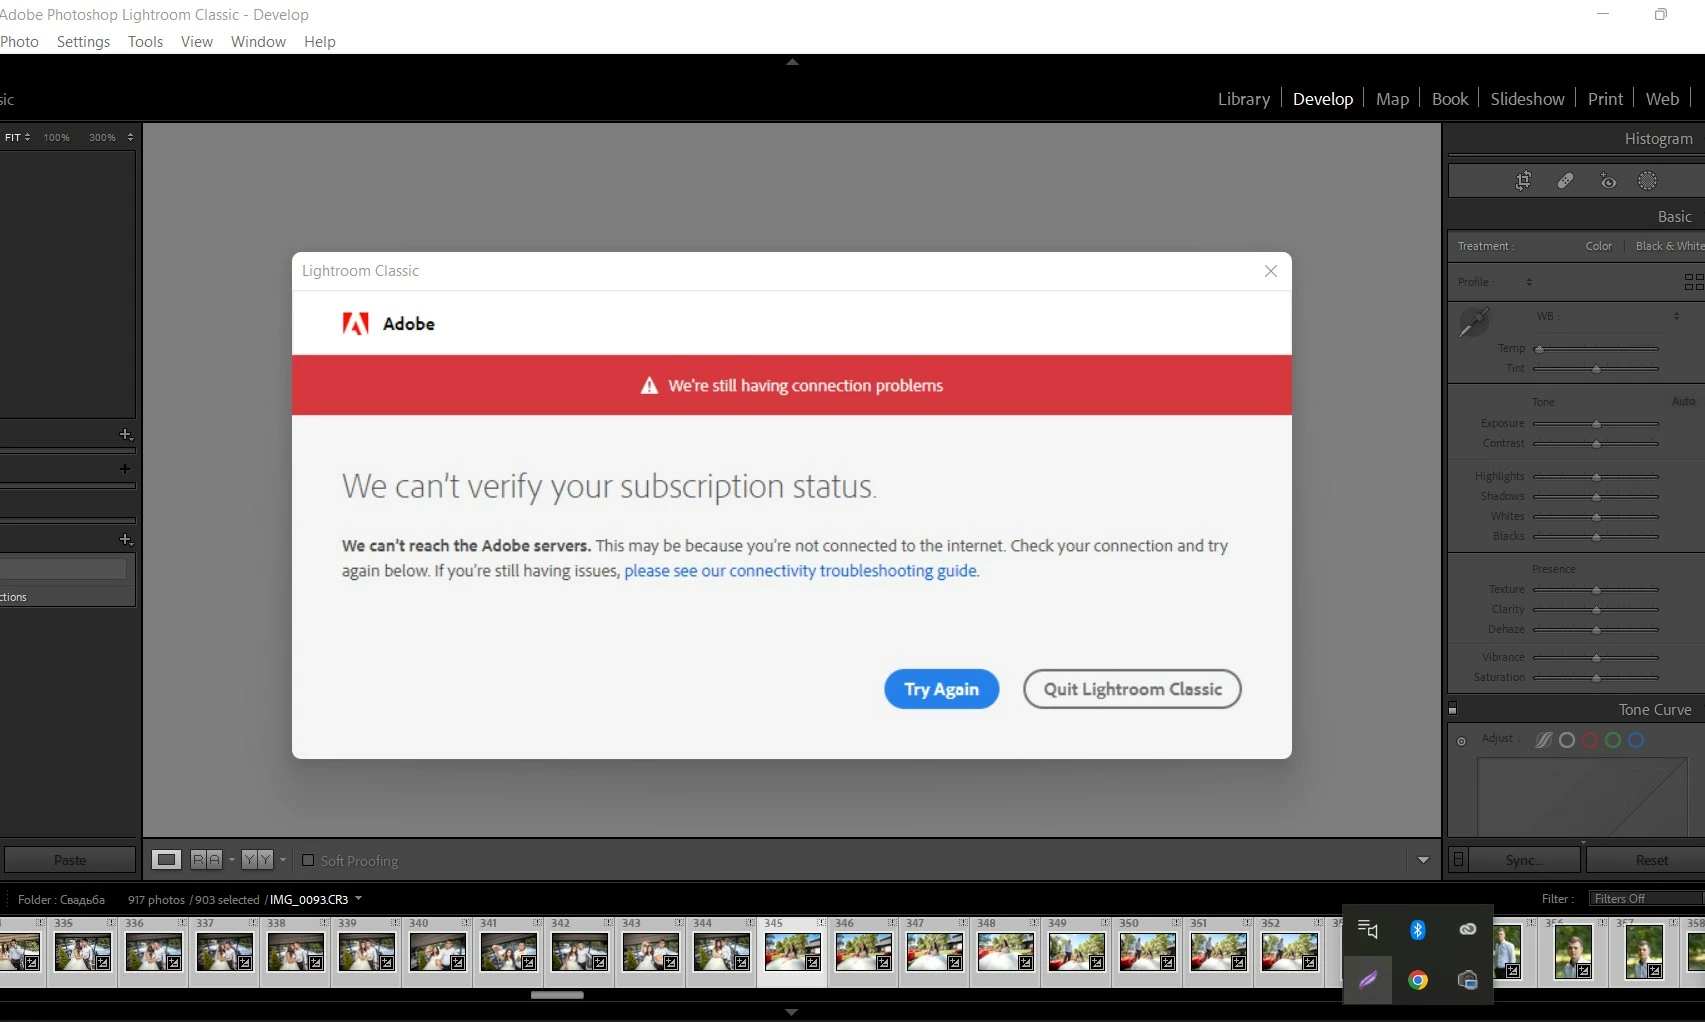1705x1022 pixels.
Task: Click the Auto tone button
Action: click(1683, 401)
